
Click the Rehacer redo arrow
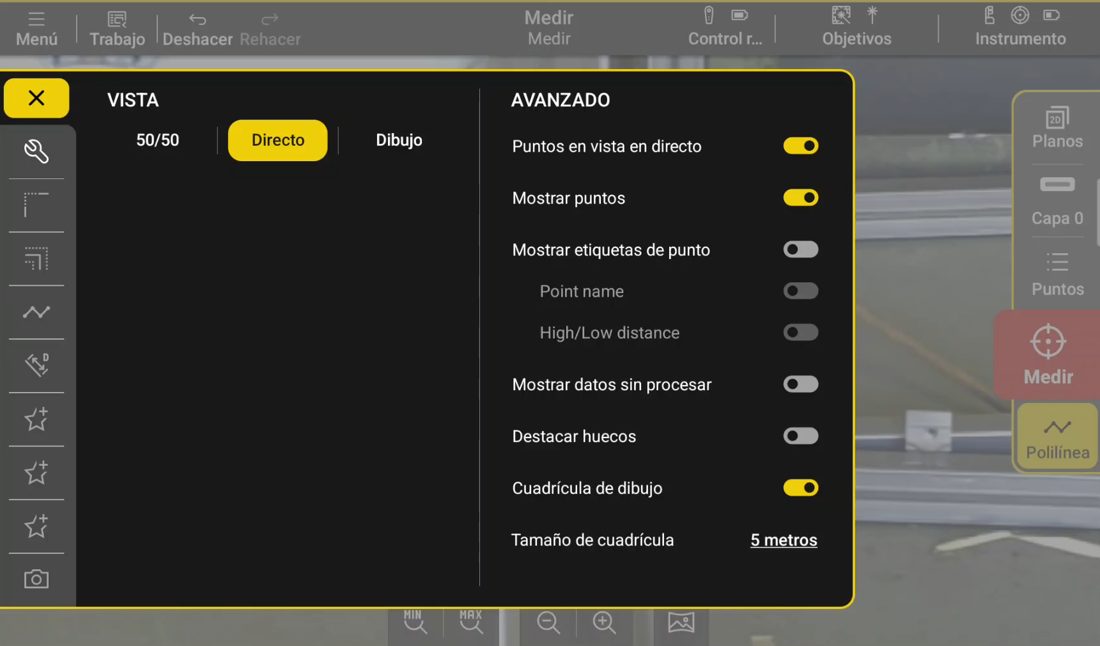tap(270, 29)
